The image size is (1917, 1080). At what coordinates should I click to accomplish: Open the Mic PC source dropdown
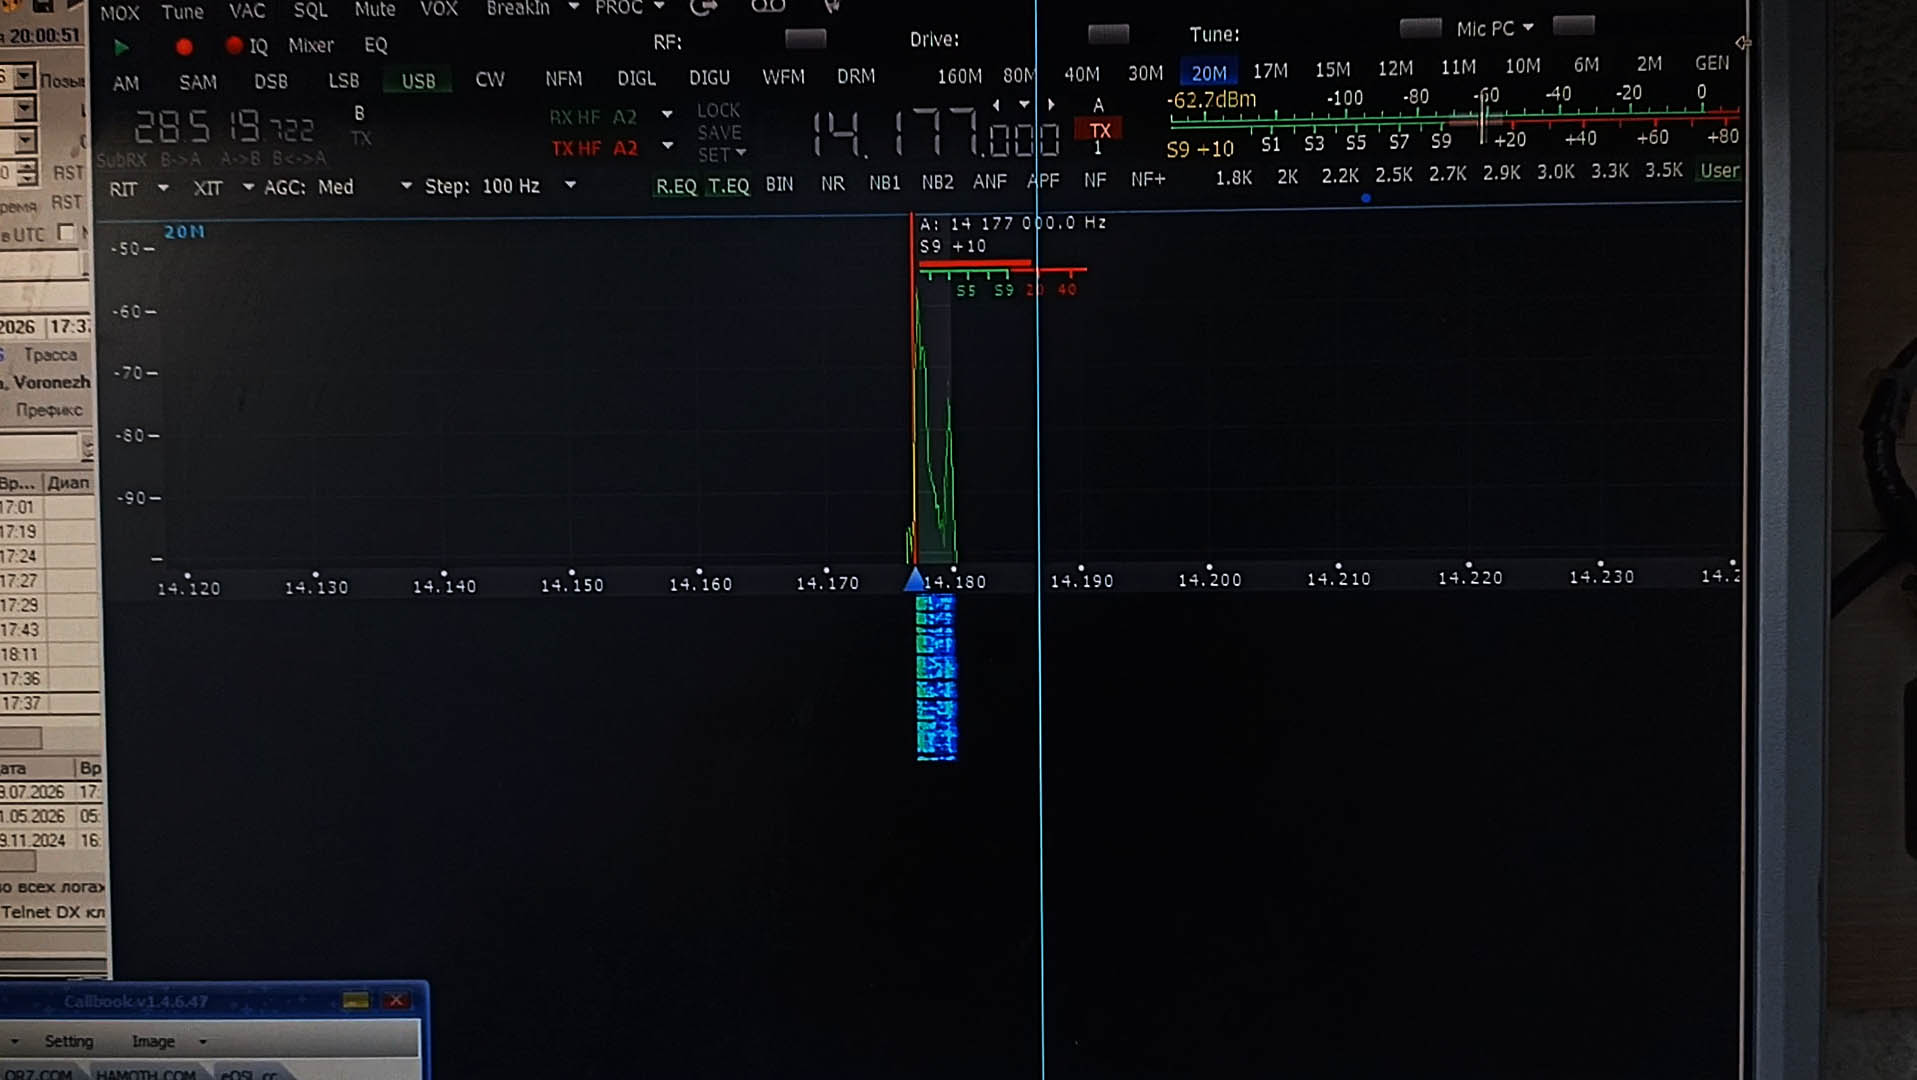1528,28
